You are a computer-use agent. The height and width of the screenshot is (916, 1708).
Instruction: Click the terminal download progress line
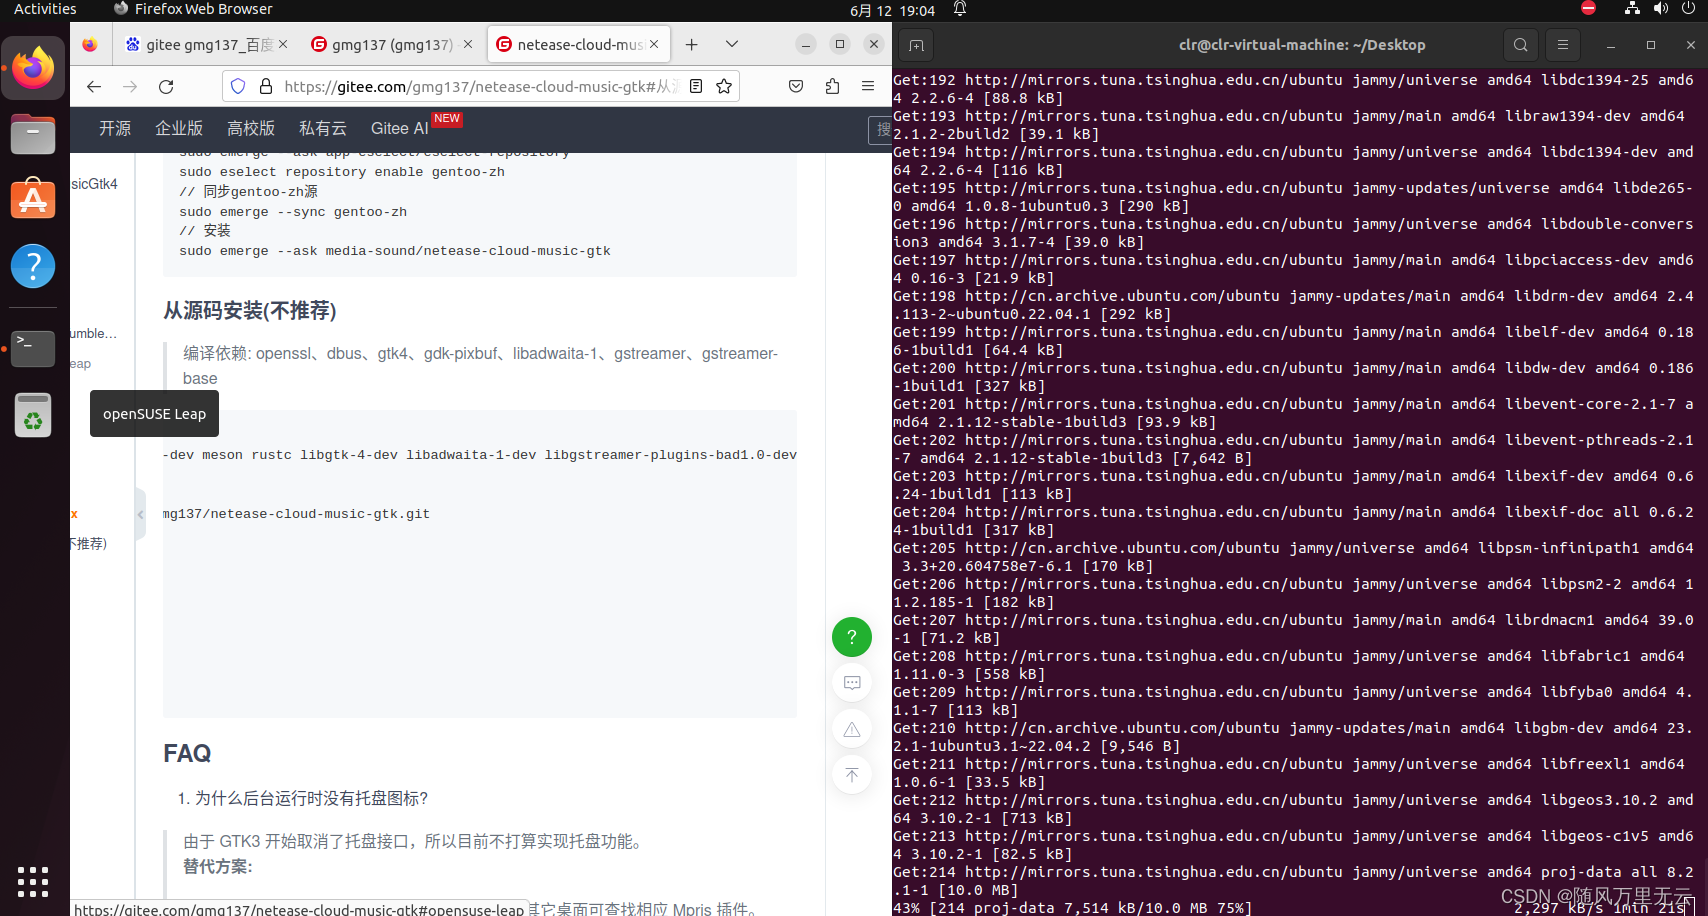click(1293, 908)
